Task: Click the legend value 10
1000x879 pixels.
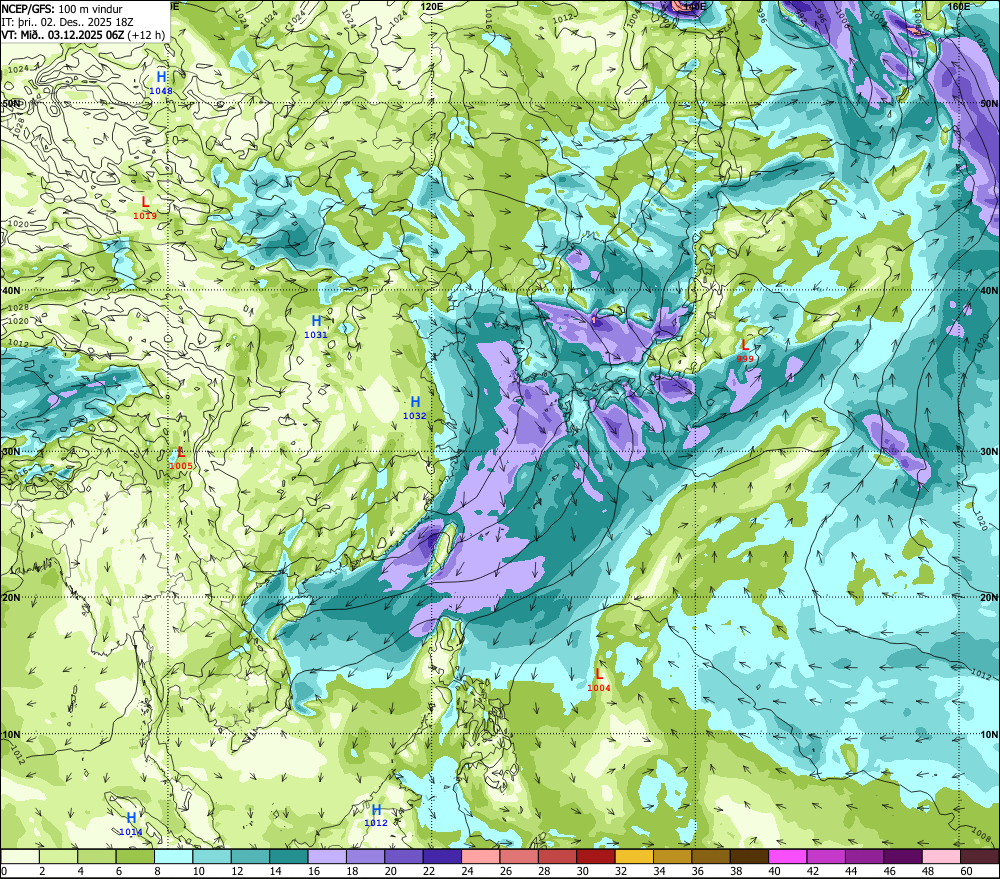Action: pyautogui.click(x=199, y=871)
